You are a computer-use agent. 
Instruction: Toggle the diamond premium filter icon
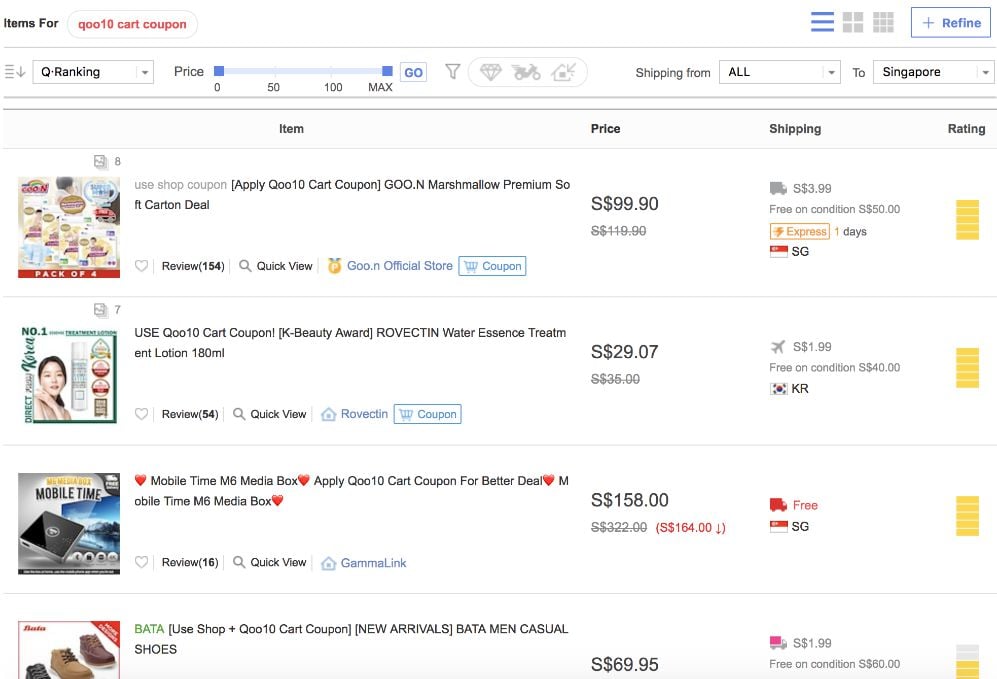tap(490, 72)
